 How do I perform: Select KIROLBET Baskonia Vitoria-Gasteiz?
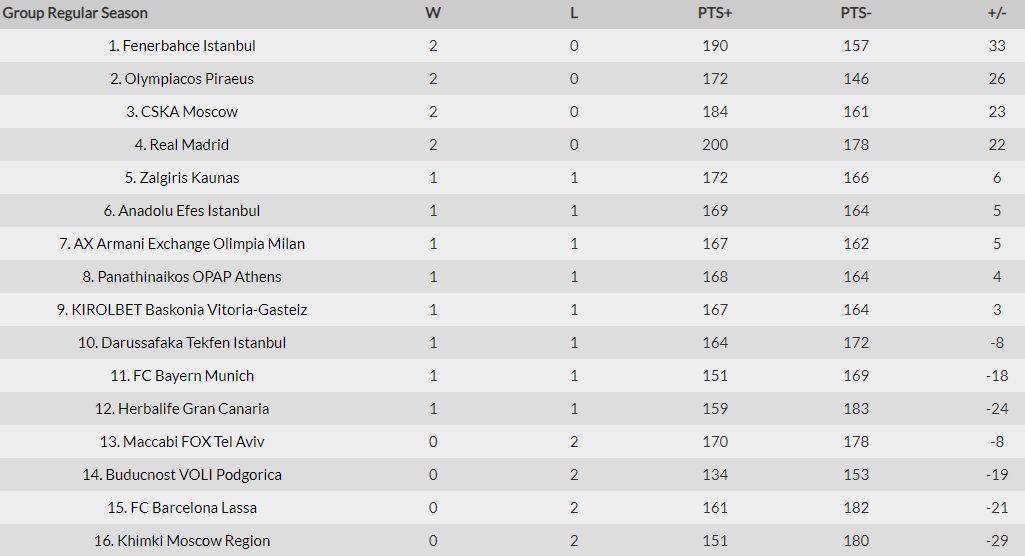click(x=189, y=310)
